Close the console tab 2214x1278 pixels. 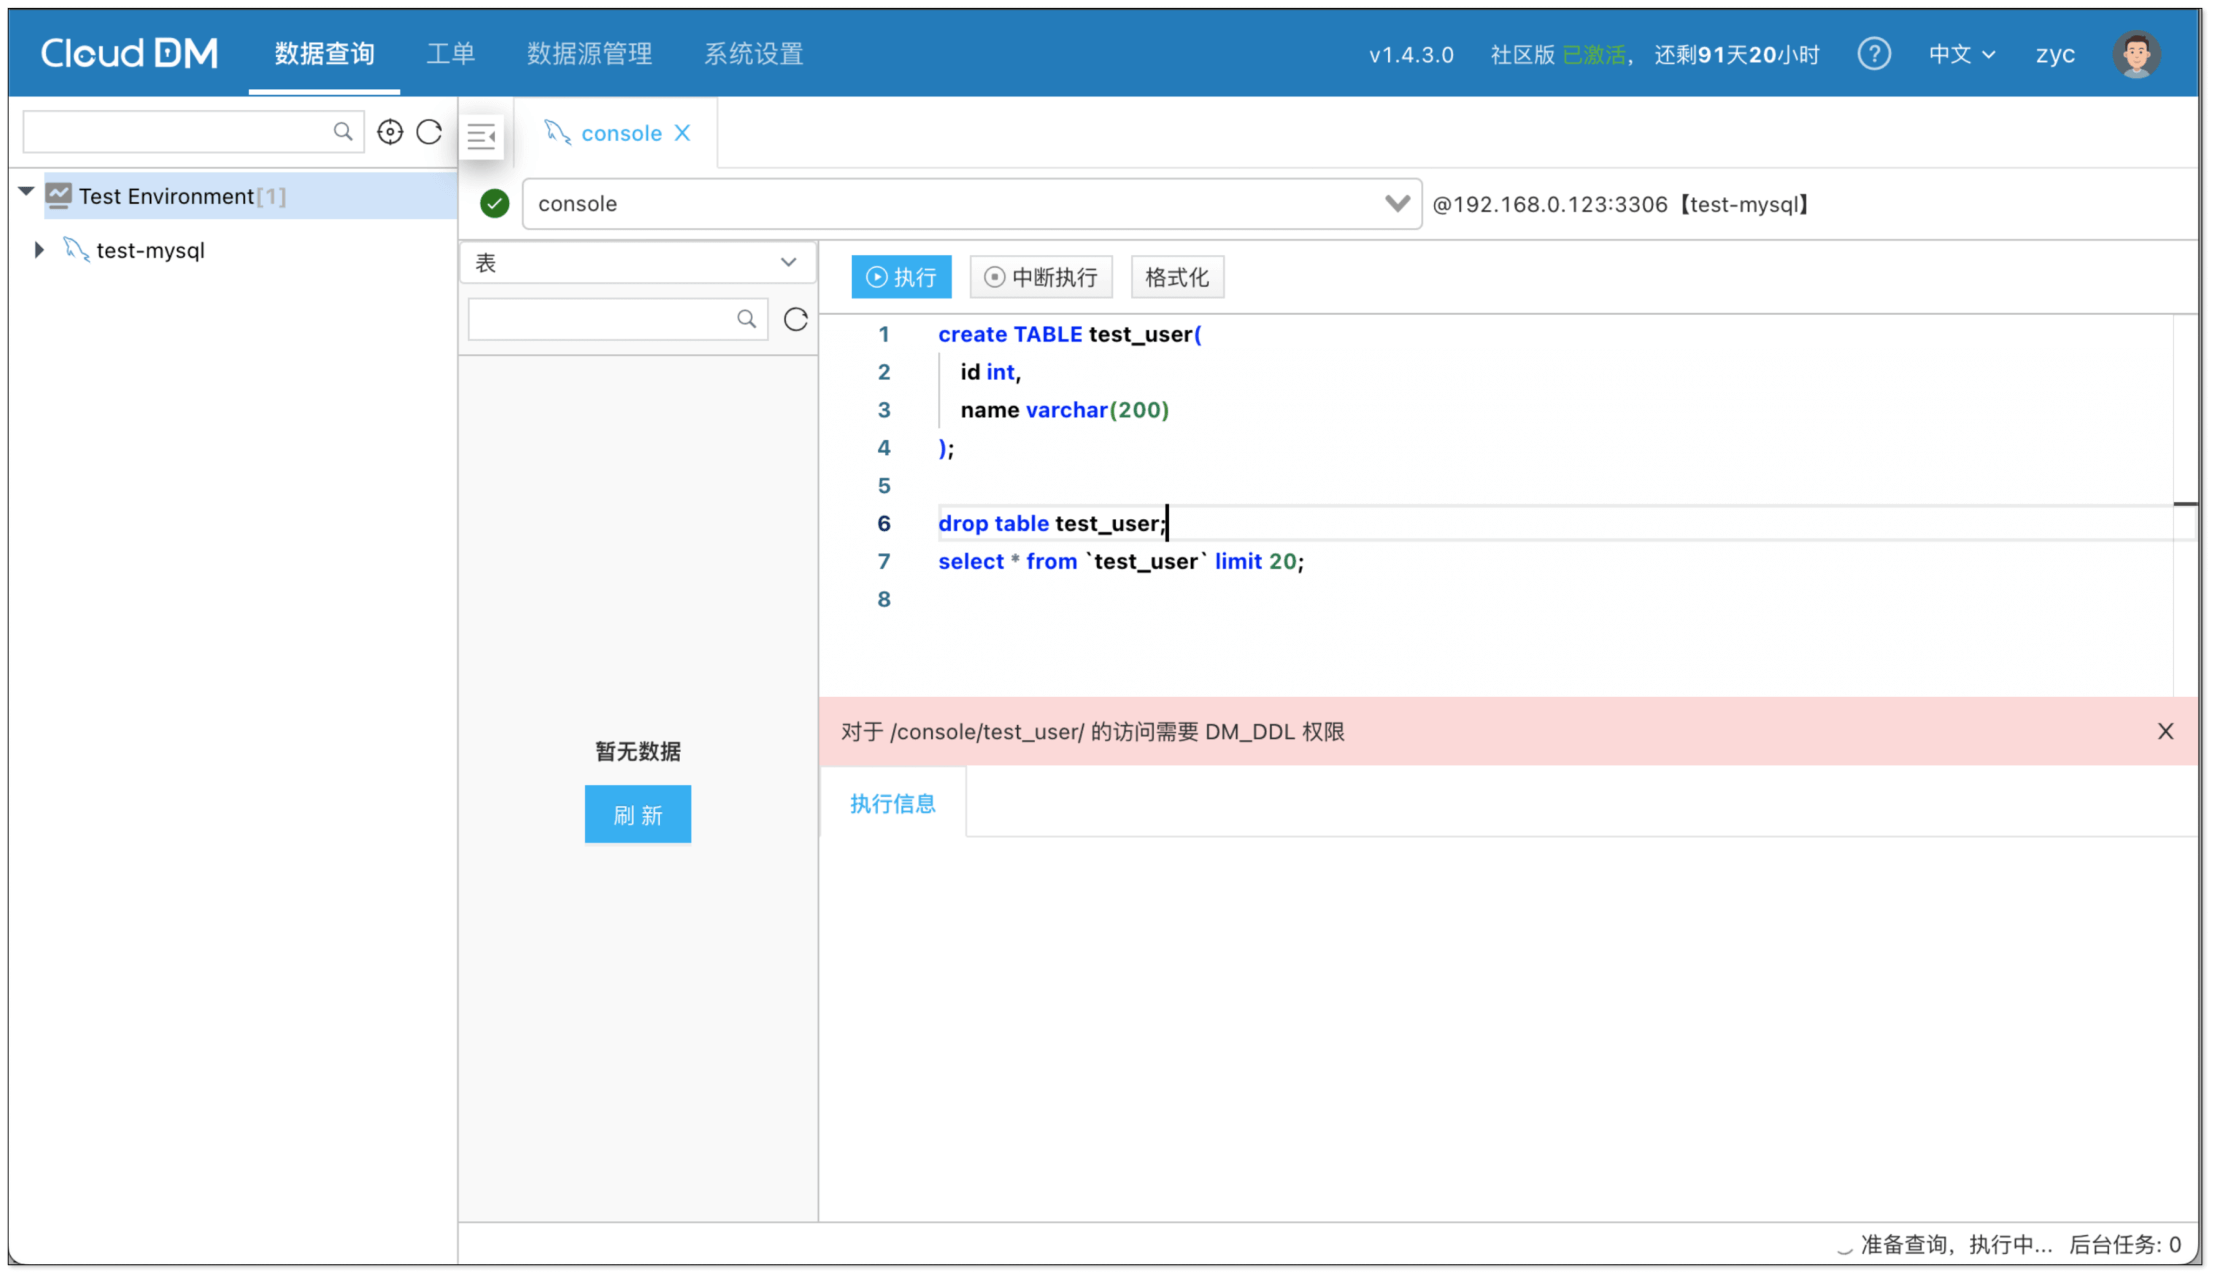click(683, 133)
